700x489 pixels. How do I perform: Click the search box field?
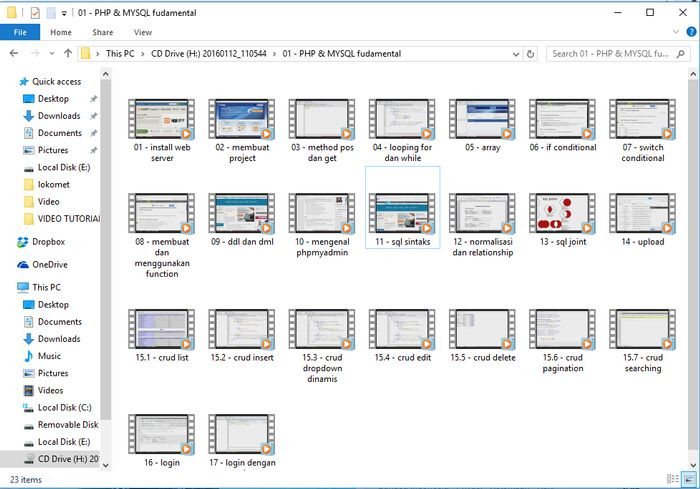(x=610, y=54)
